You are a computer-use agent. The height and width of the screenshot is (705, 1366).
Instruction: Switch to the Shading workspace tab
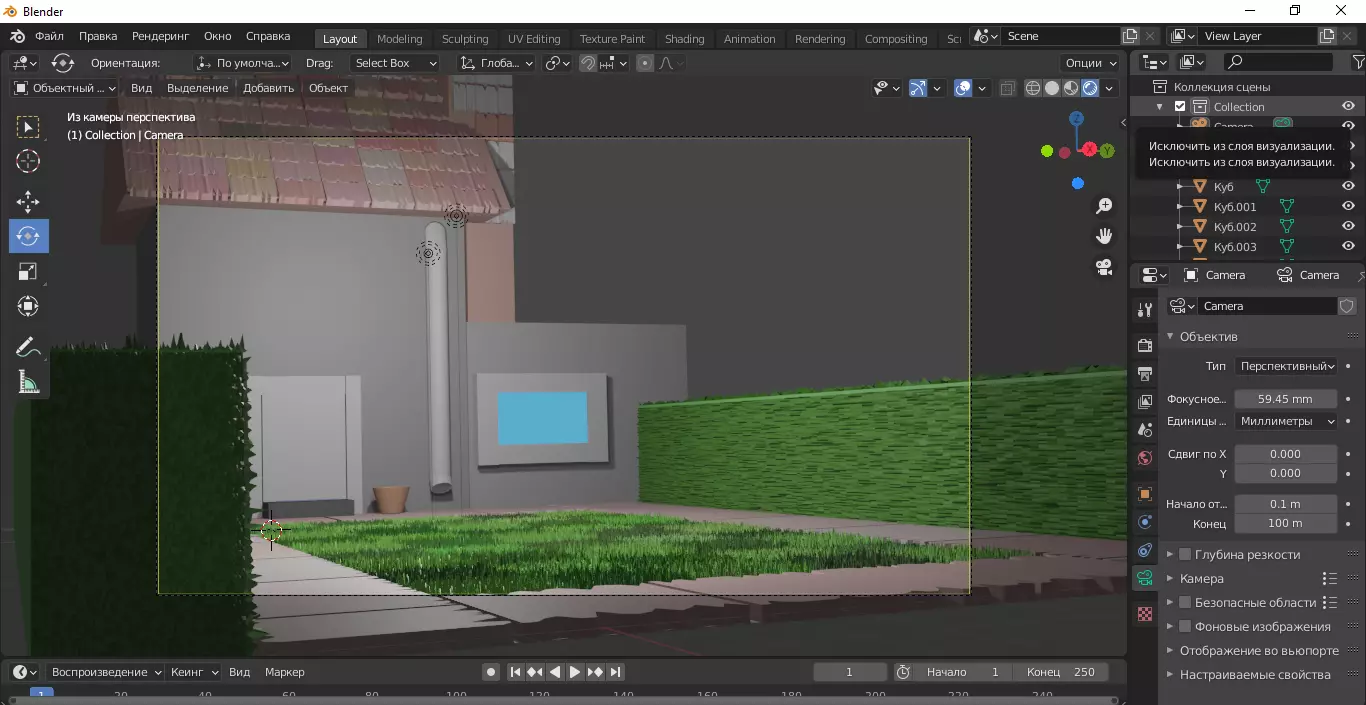(684, 39)
